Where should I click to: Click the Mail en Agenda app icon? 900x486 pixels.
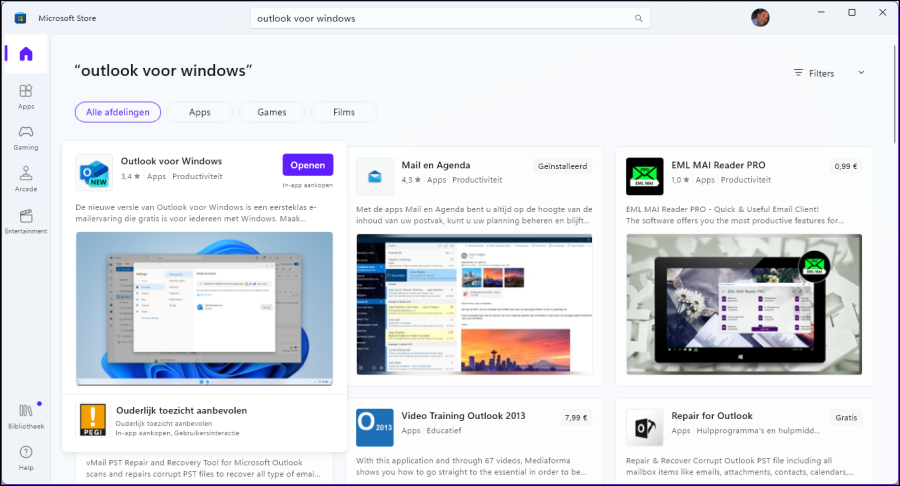[x=375, y=176]
